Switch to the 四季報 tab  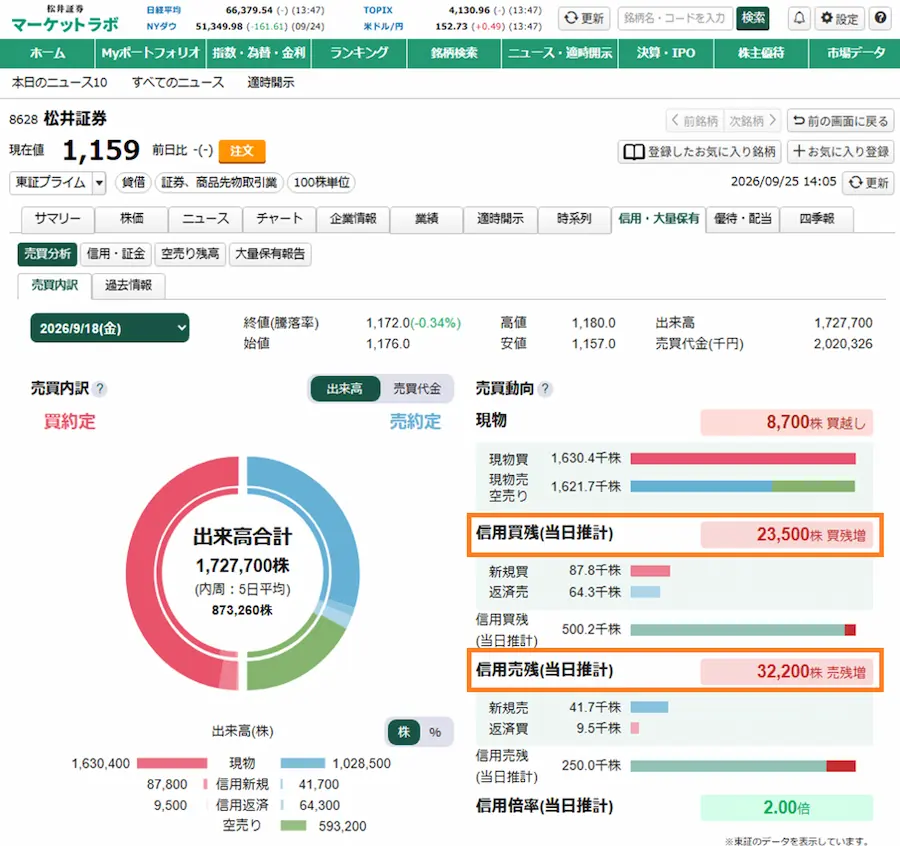pos(816,219)
